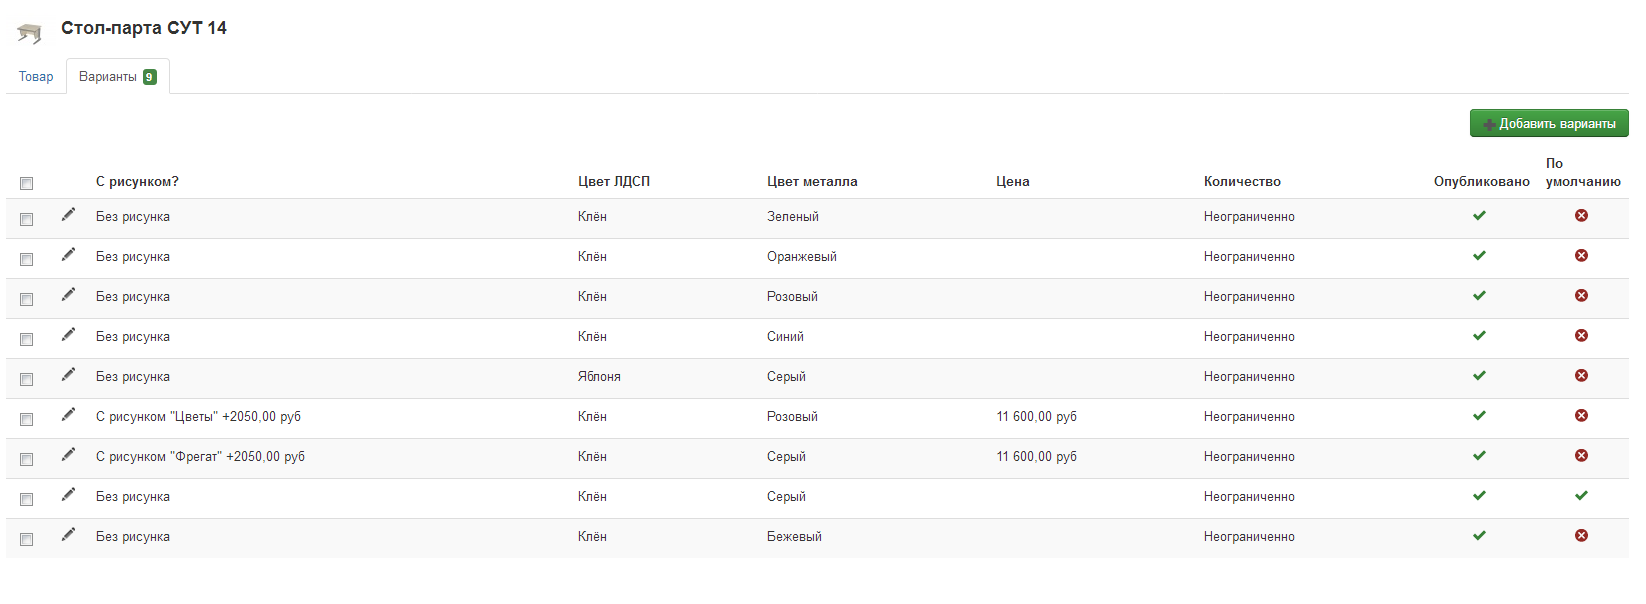1646x604 pixels.
Task: Set the Бежевый variant as default
Action: (1581, 536)
